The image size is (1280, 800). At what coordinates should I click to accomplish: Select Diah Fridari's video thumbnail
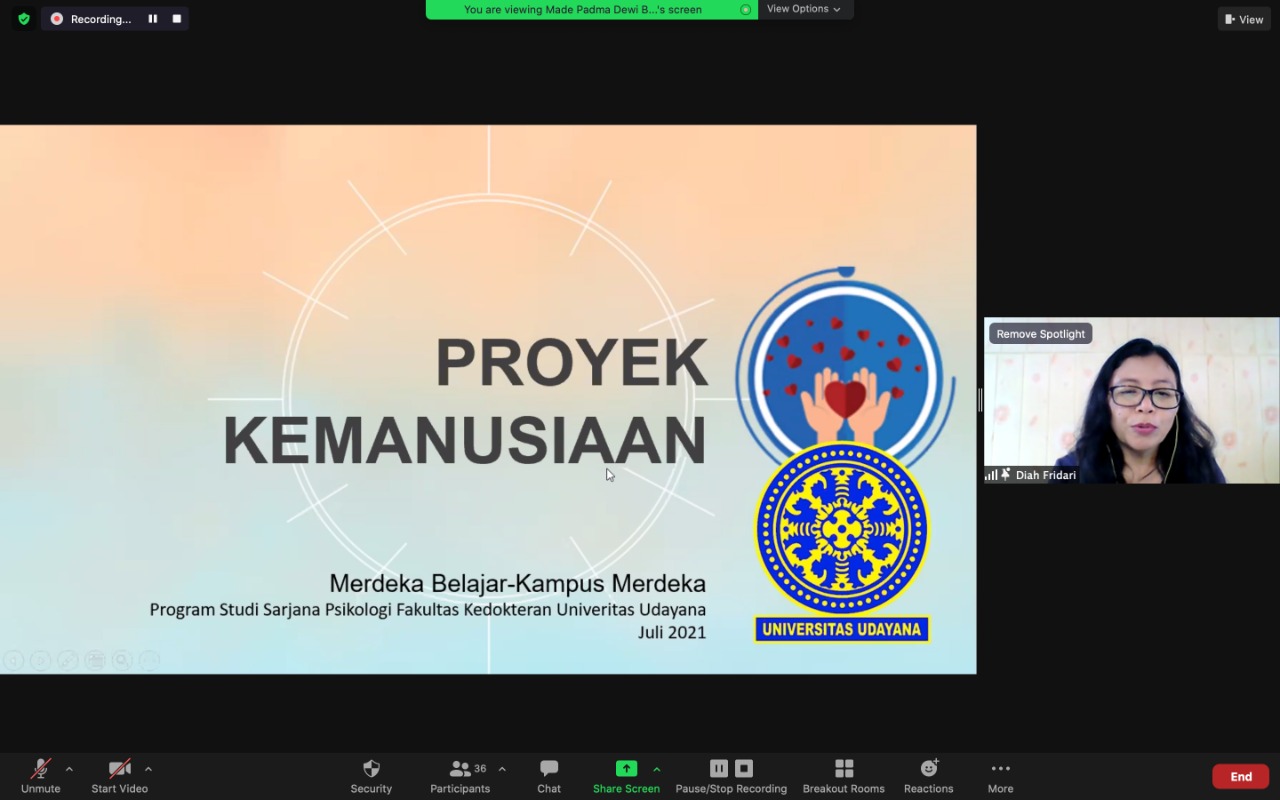(1131, 401)
